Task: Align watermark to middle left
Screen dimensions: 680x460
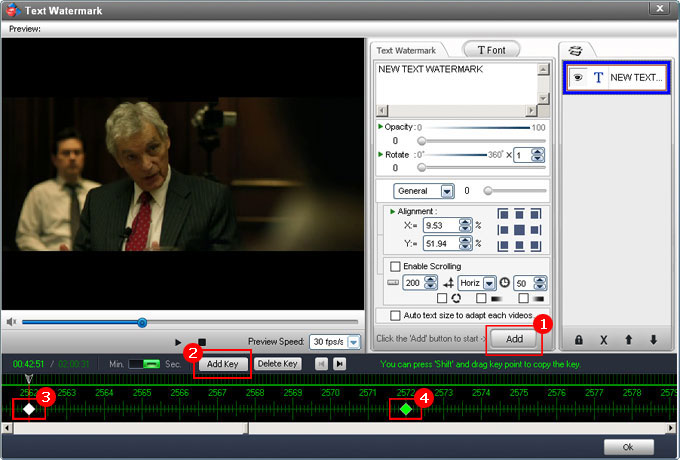Action: [x=503, y=230]
